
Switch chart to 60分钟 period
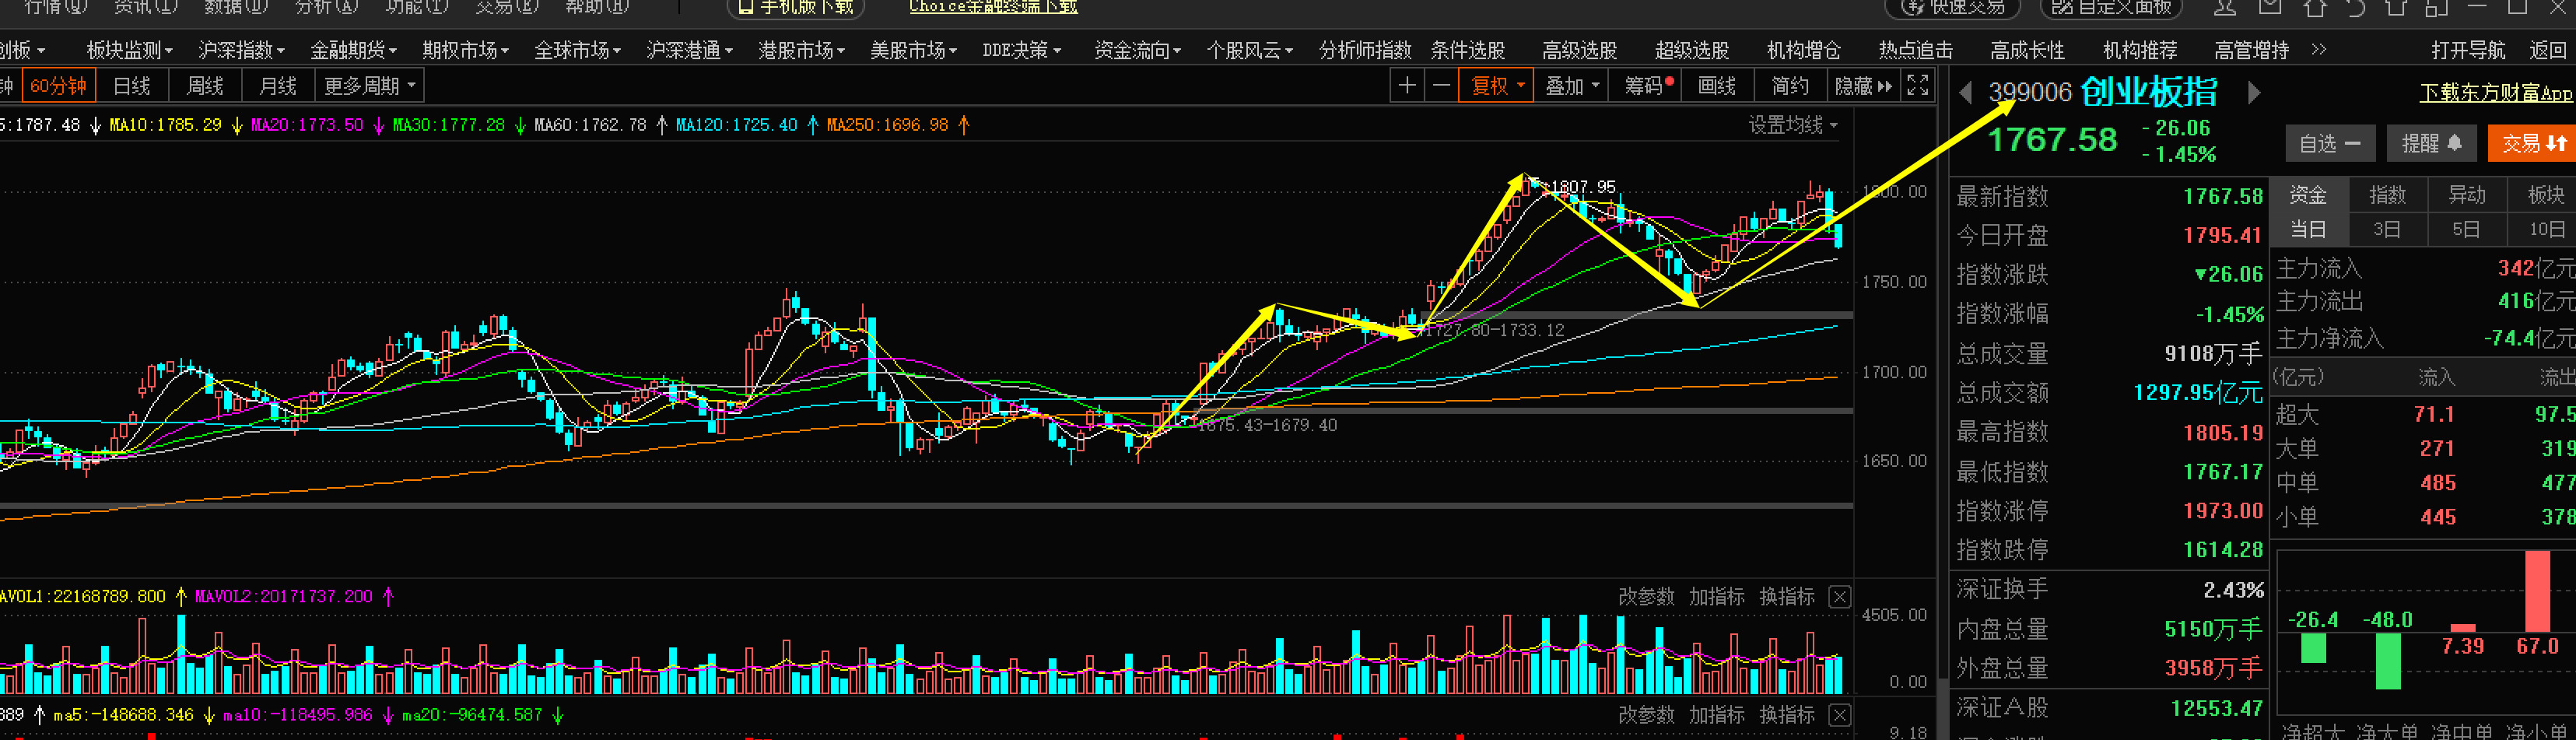tap(58, 86)
